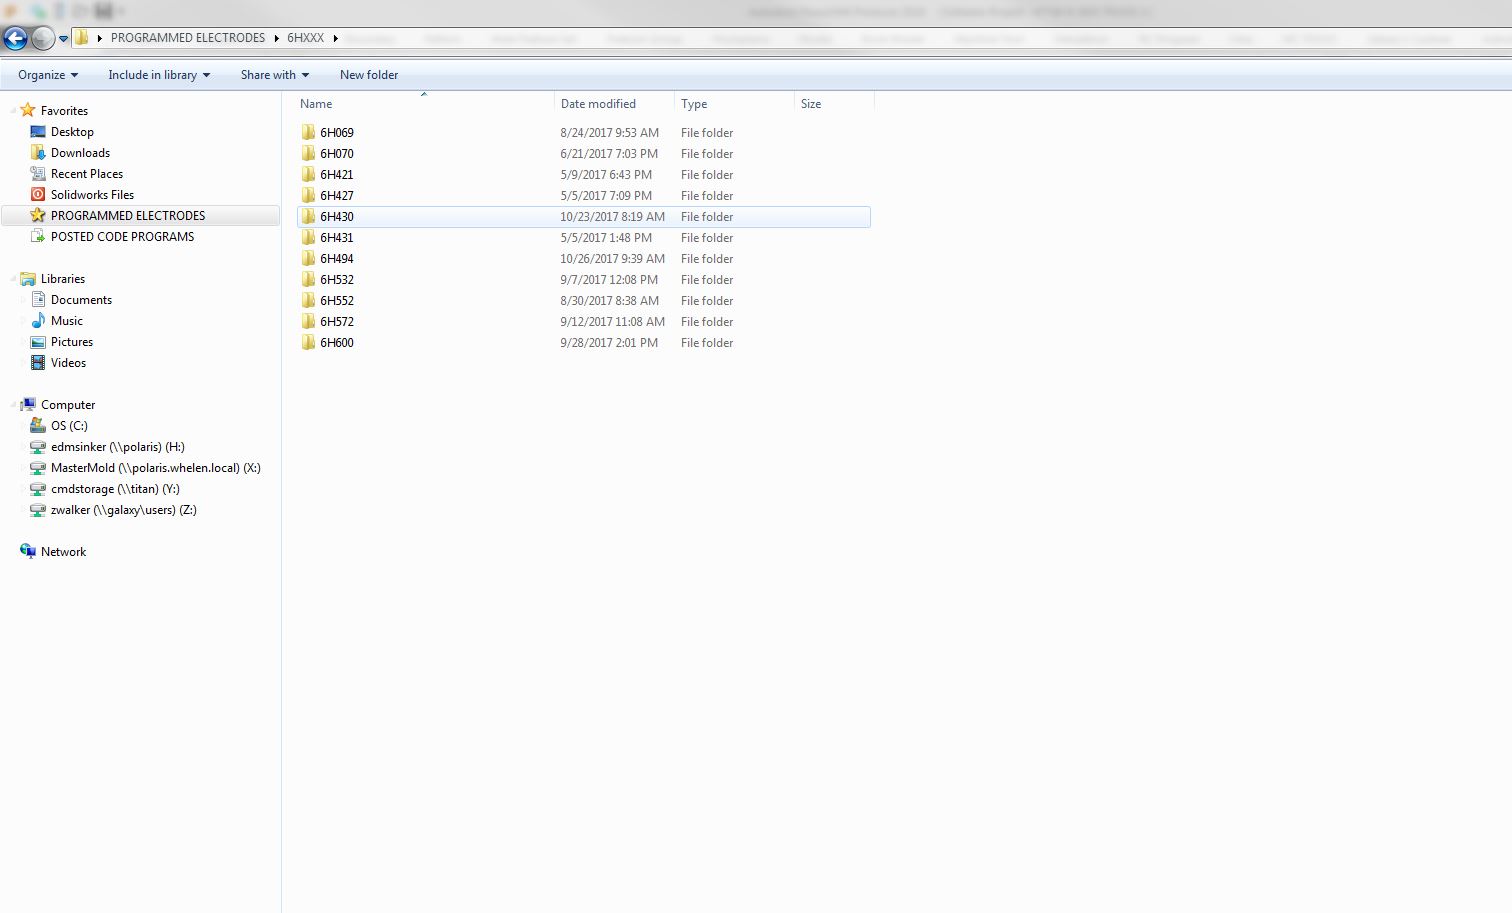Viewport: 1512px width, 913px height.
Task: Open the OS (C:) drive
Action: (x=68, y=425)
